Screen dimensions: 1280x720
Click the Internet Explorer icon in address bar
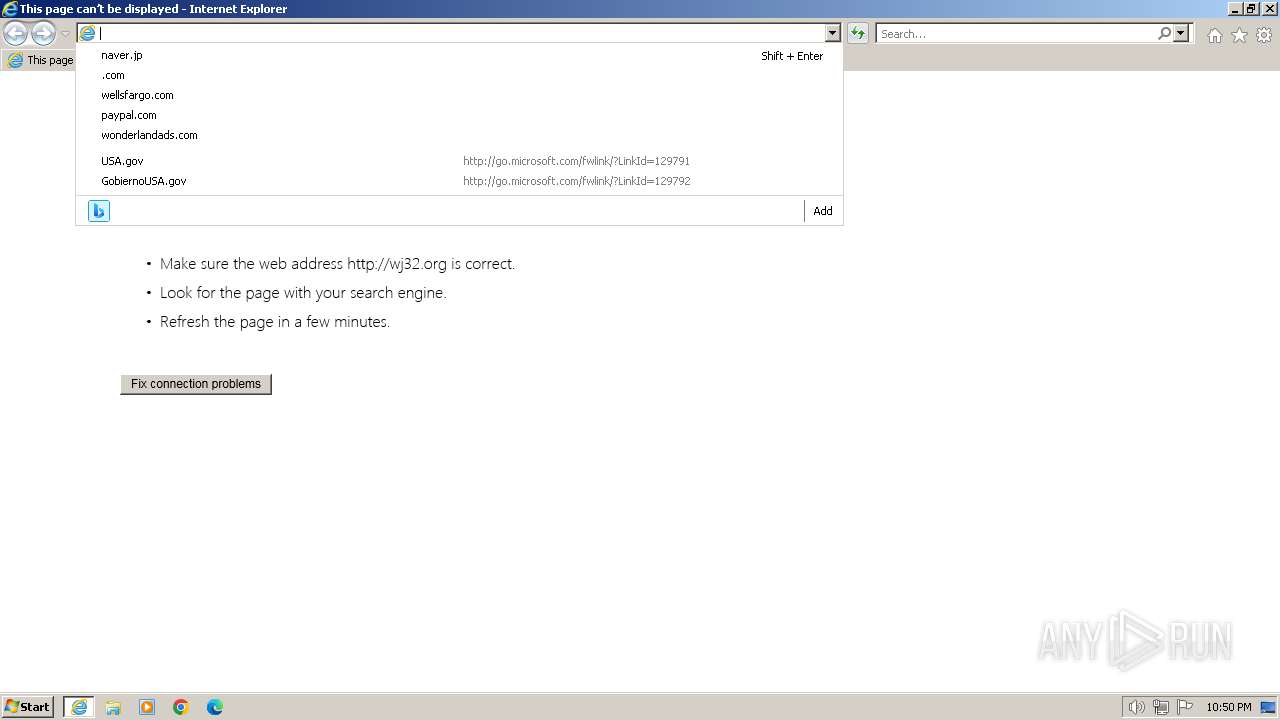coord(87,33)
